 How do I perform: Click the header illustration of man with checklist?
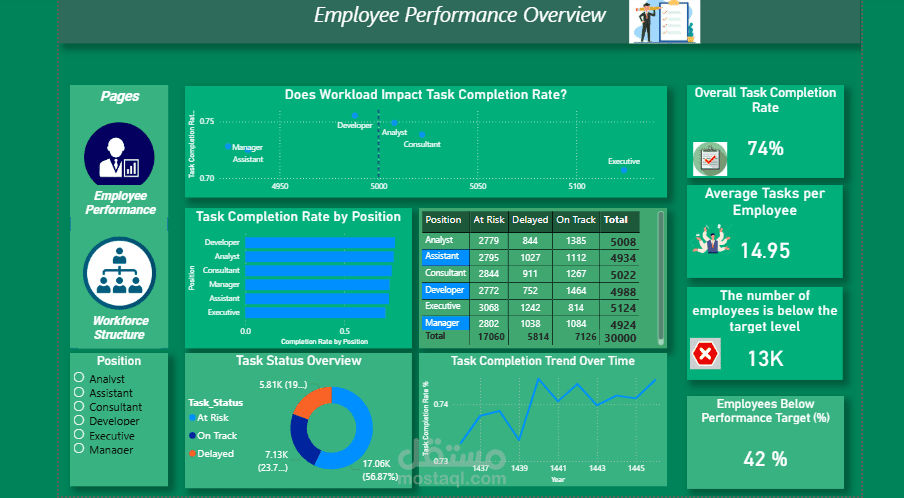coord(664,22)
